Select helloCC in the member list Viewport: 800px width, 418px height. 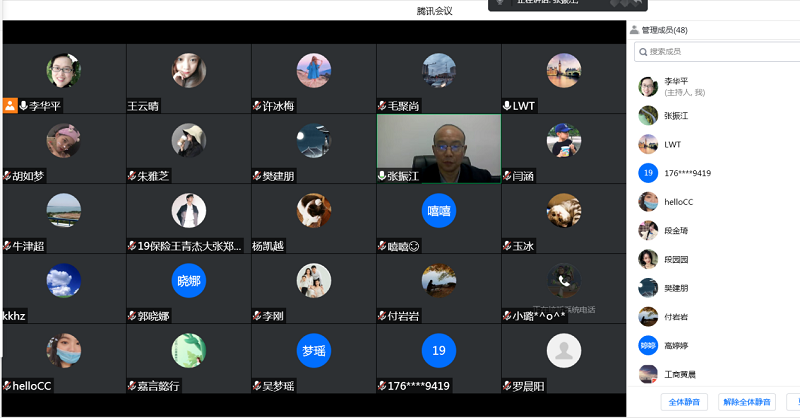click(680, 201)
